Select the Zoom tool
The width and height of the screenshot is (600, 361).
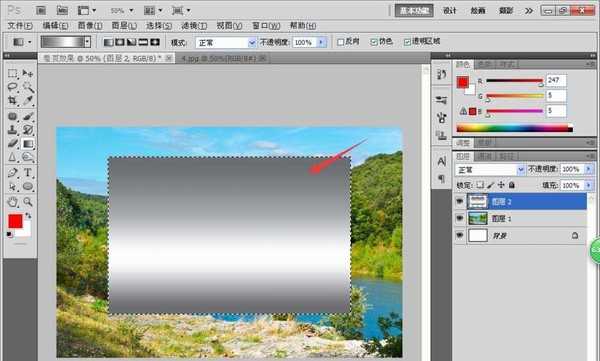click(28, 202)
